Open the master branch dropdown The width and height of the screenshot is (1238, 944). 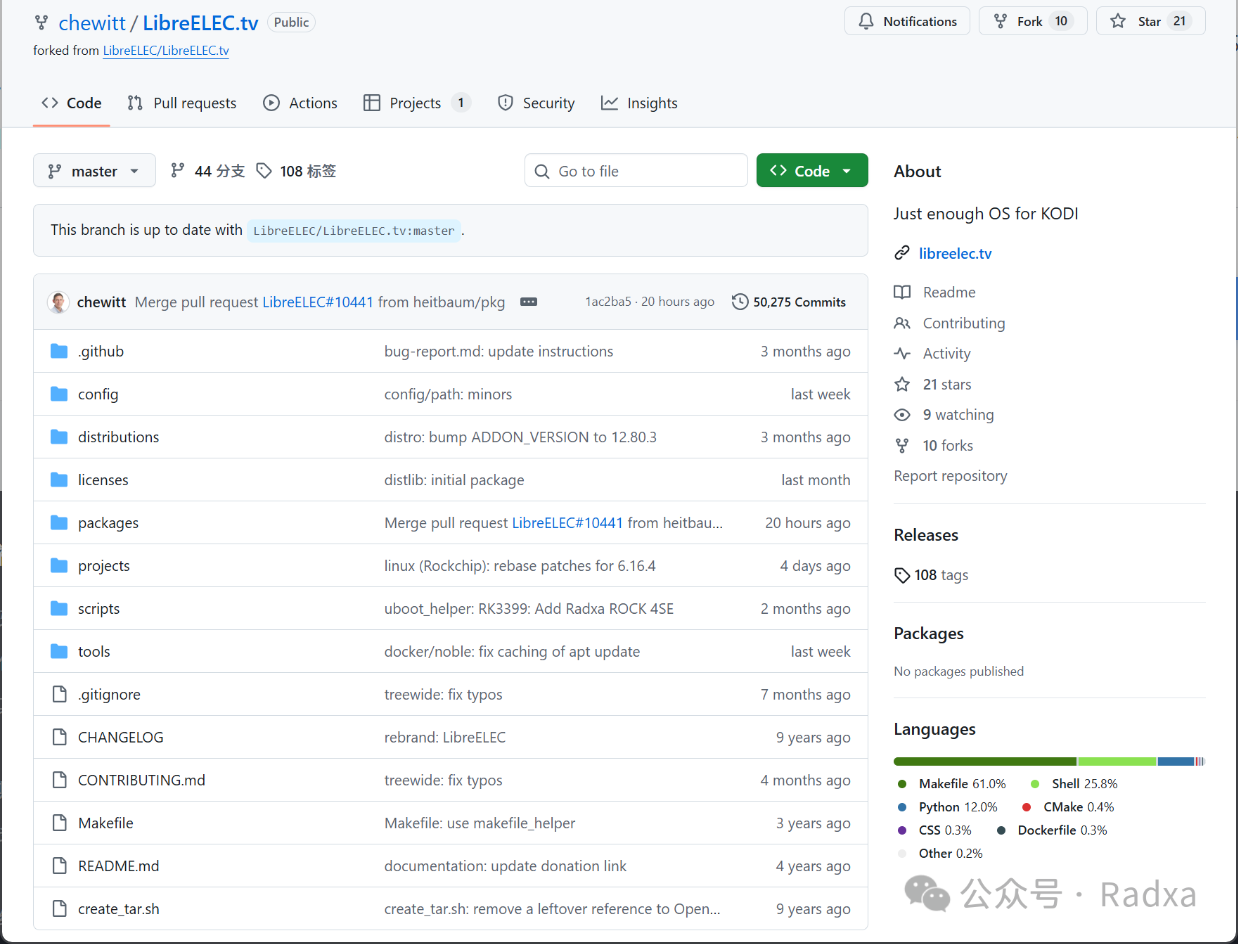click(x=94, y=171)
